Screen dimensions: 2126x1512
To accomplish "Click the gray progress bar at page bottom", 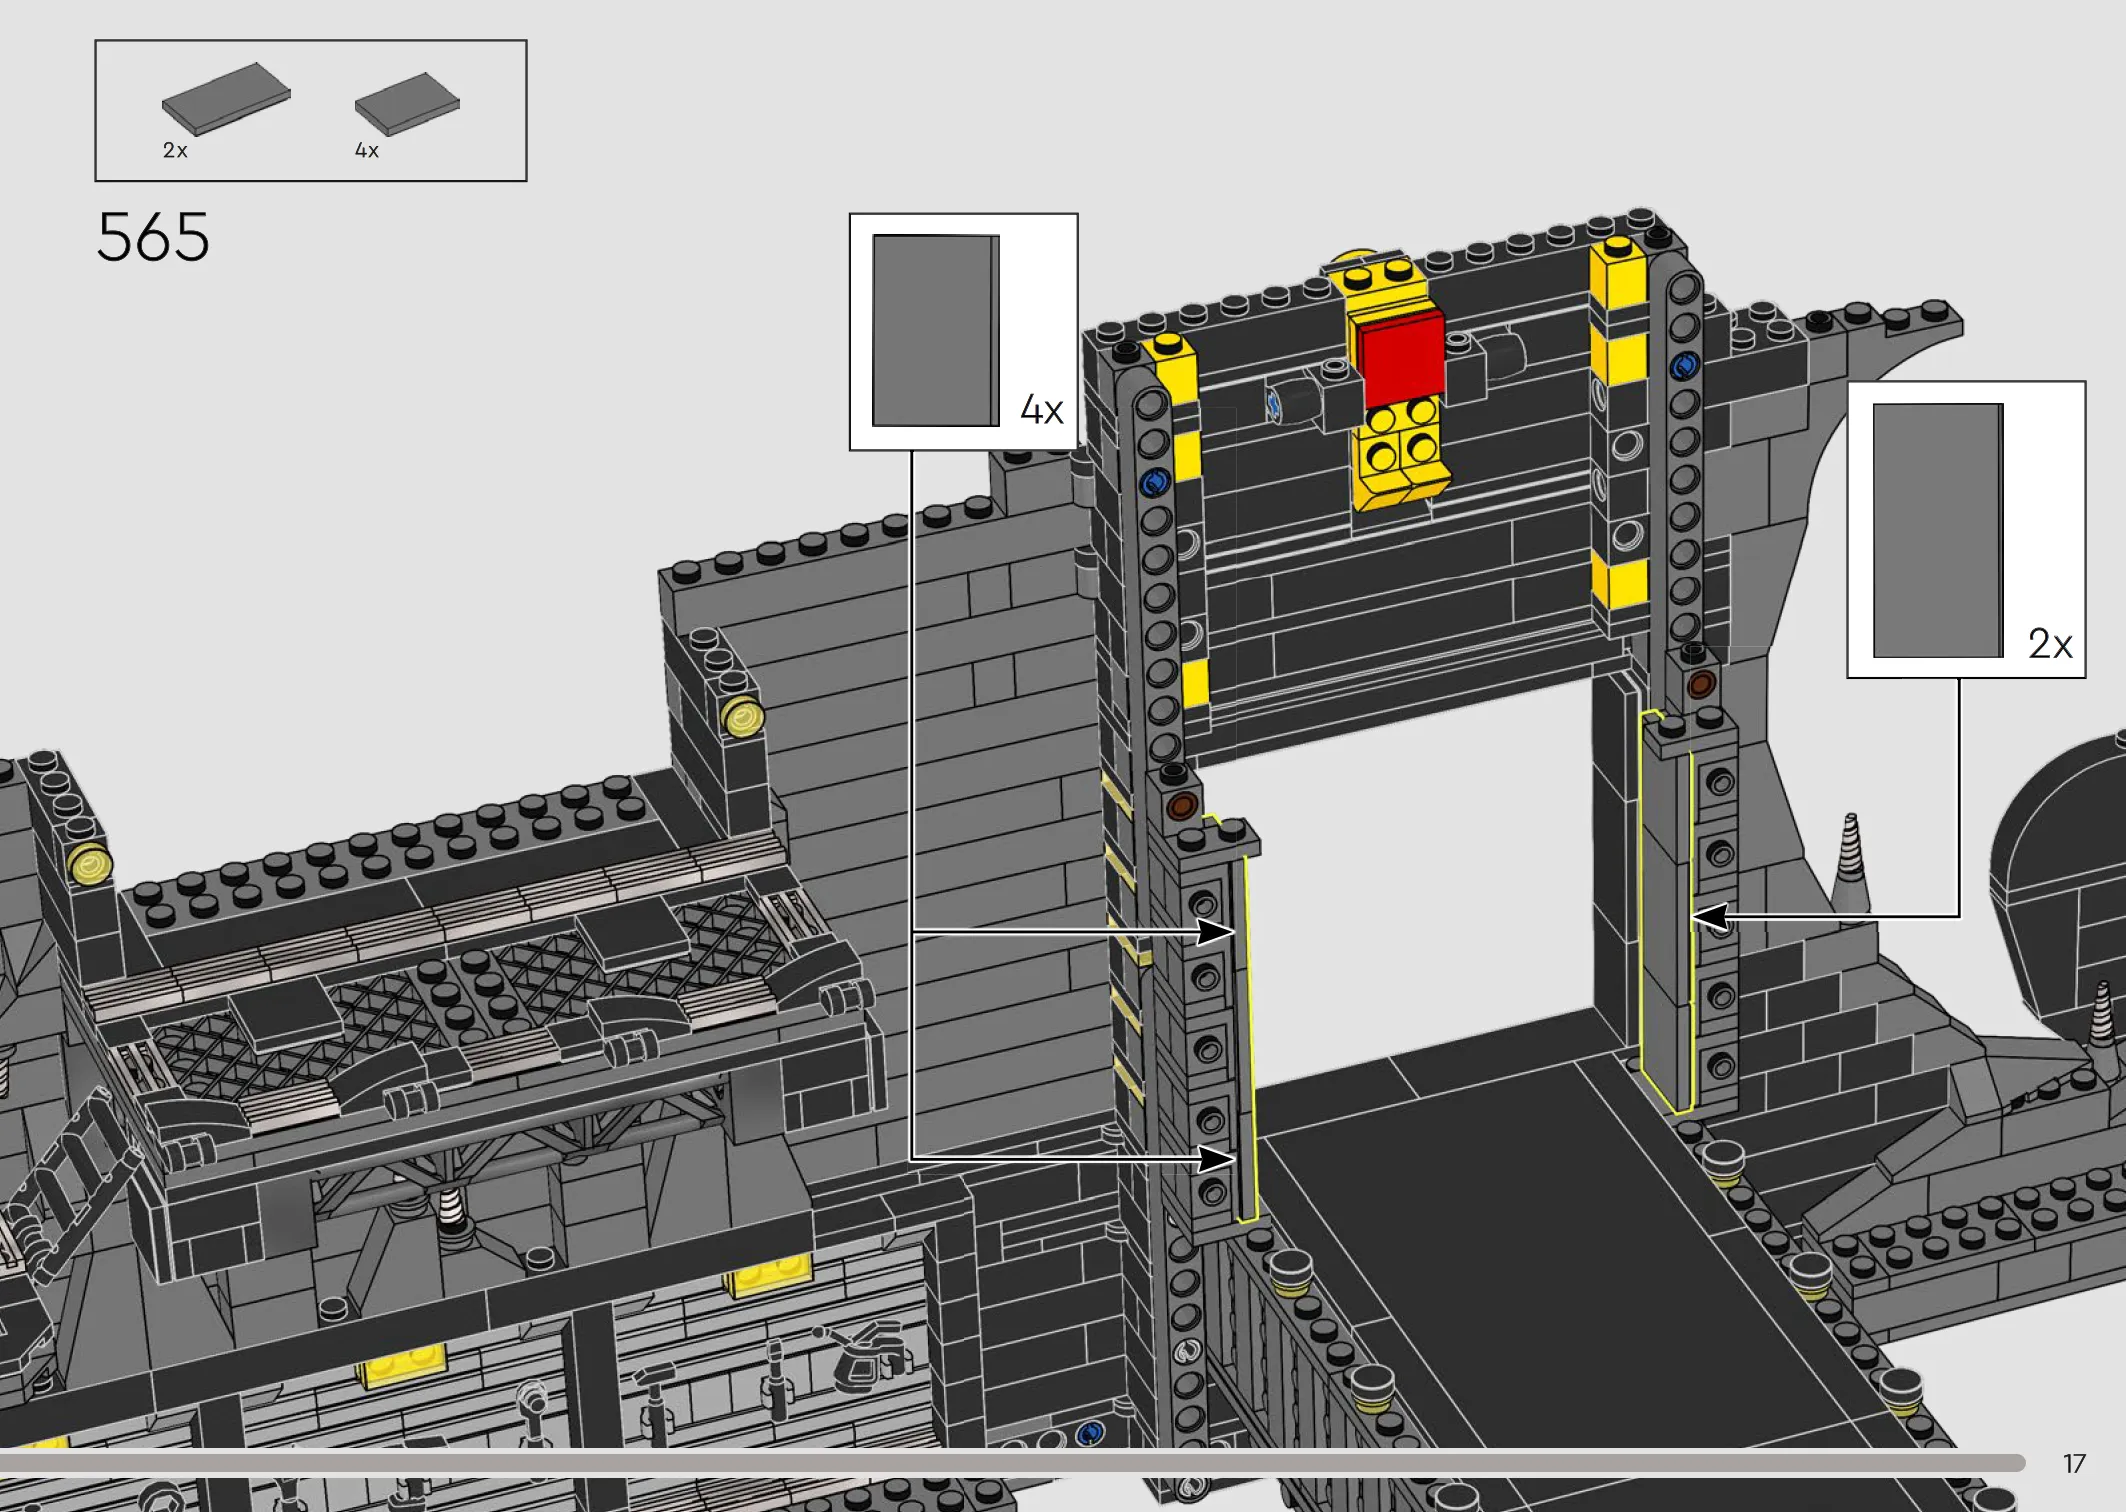I will click(x=1012, y=1463).
